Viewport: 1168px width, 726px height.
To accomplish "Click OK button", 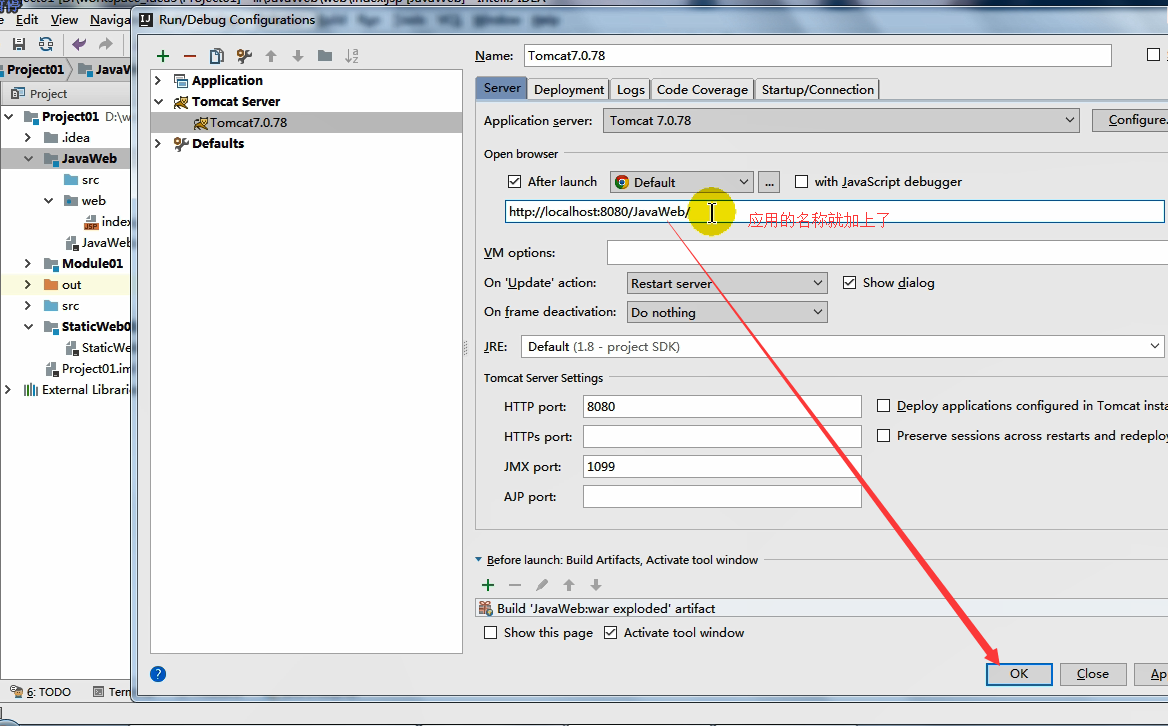I will point(1019,674).
